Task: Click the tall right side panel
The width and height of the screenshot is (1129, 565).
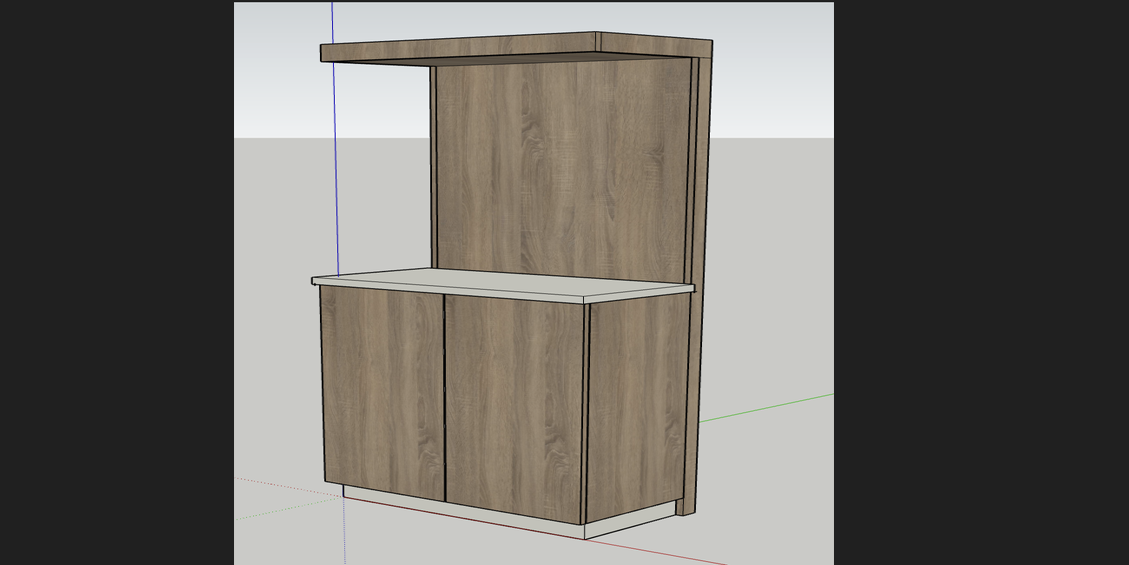Action: (698, 300)
